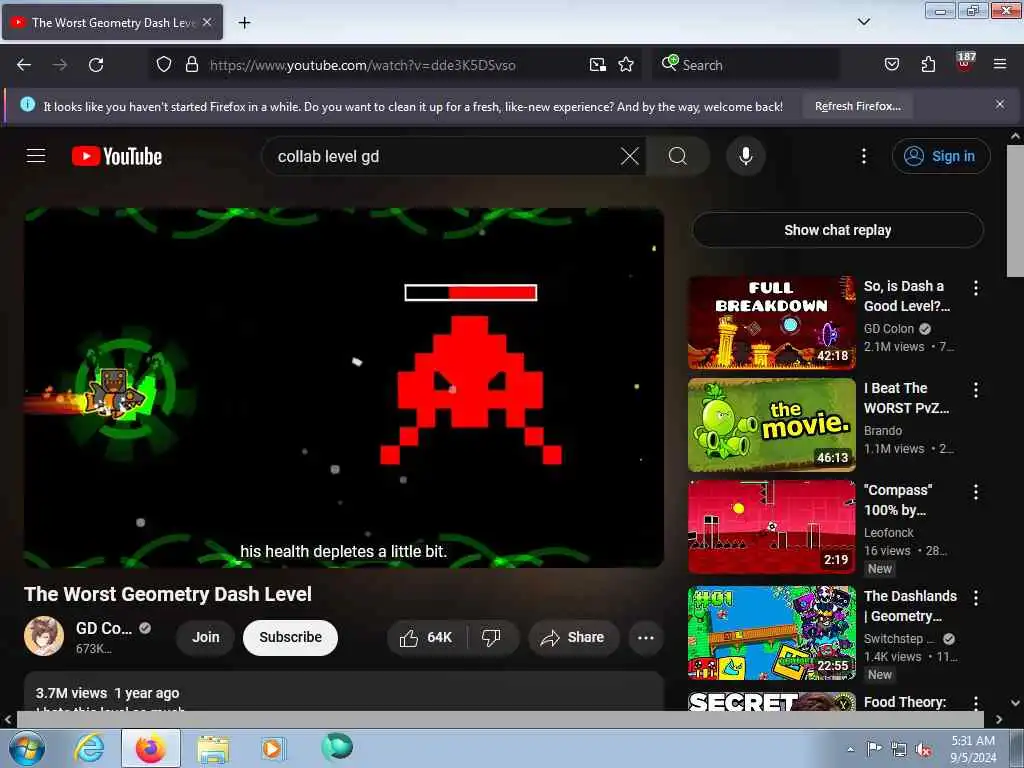Share the video

[x=573, y=637]
